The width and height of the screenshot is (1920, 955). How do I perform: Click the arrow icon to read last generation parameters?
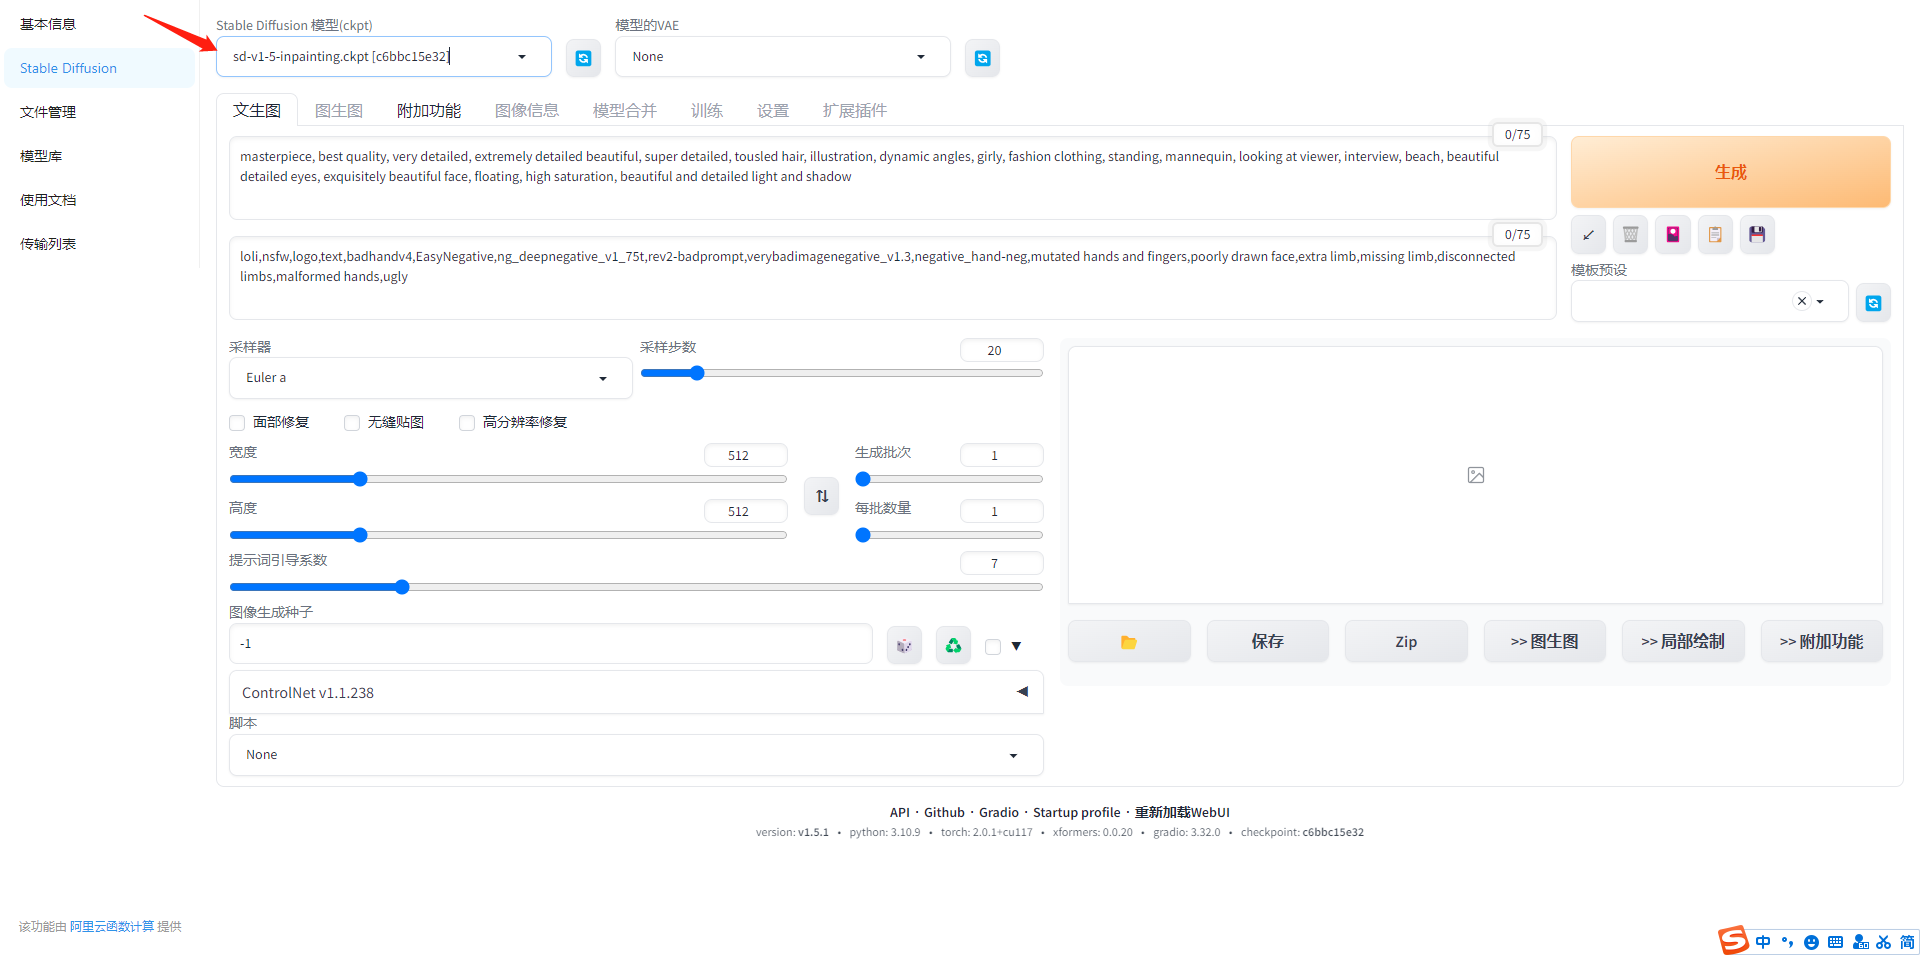1588,235
